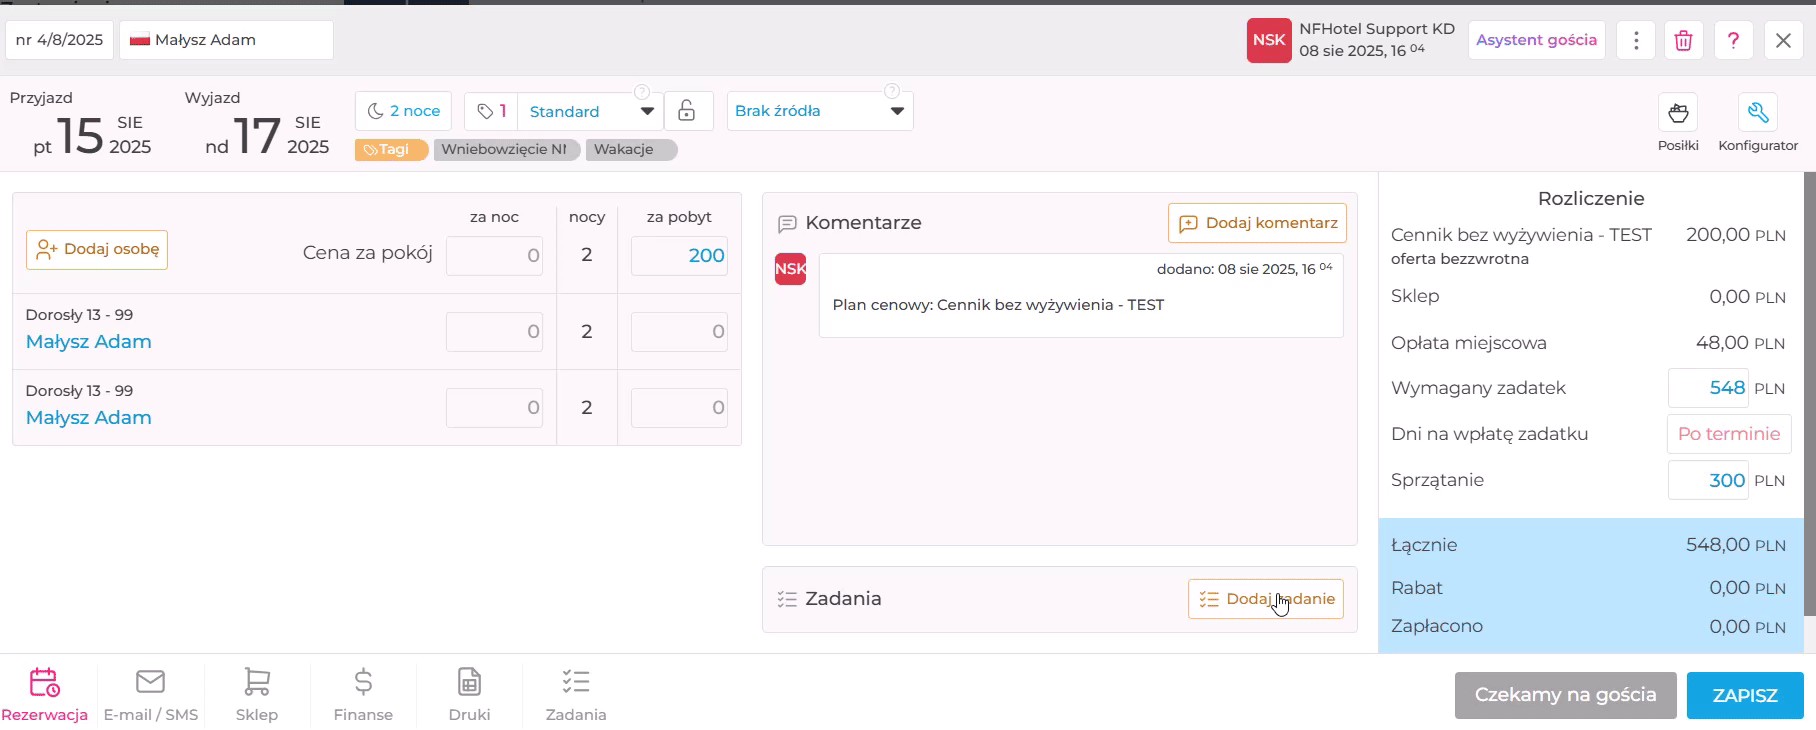Switch to the Druki tab

[470, 695]
